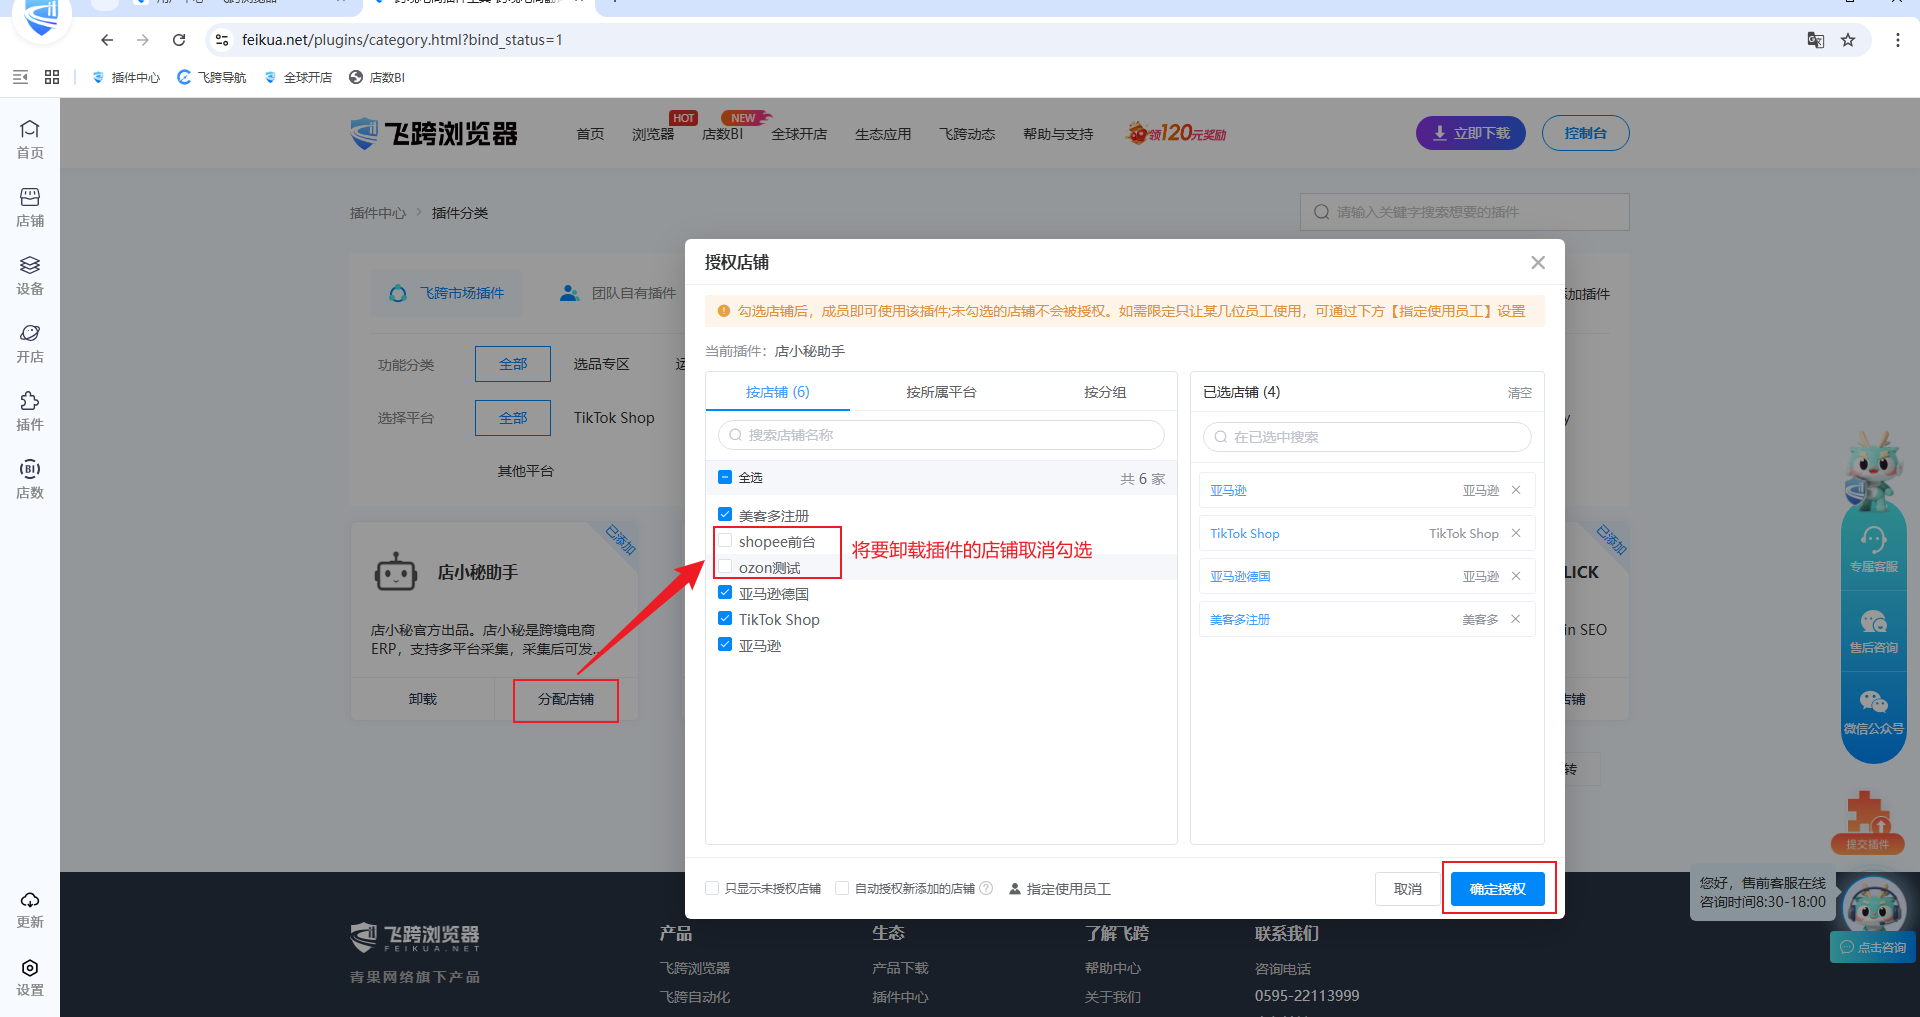1920x1017 pixels.
Task: Click the 在已选中搜索 search field
Action: coord(1367,437)
